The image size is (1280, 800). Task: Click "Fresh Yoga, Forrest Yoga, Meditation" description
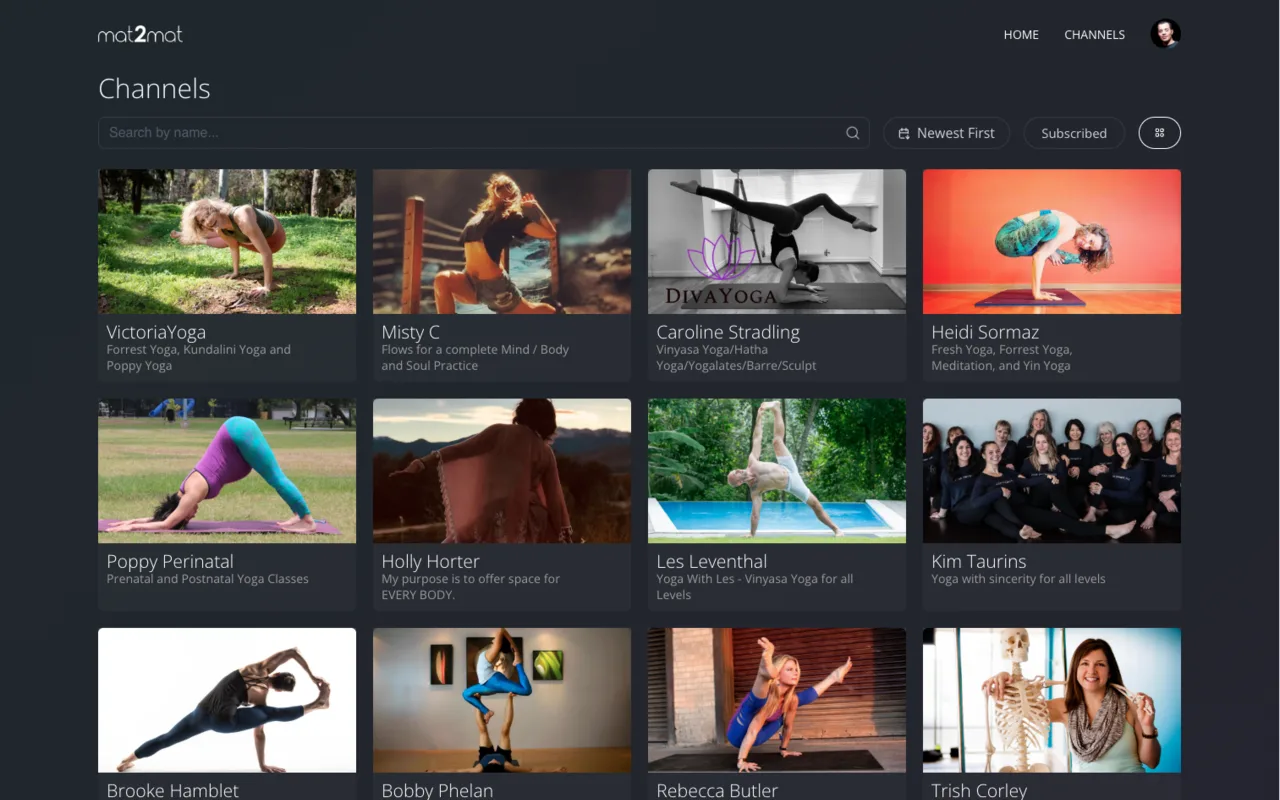(1002, 358)
